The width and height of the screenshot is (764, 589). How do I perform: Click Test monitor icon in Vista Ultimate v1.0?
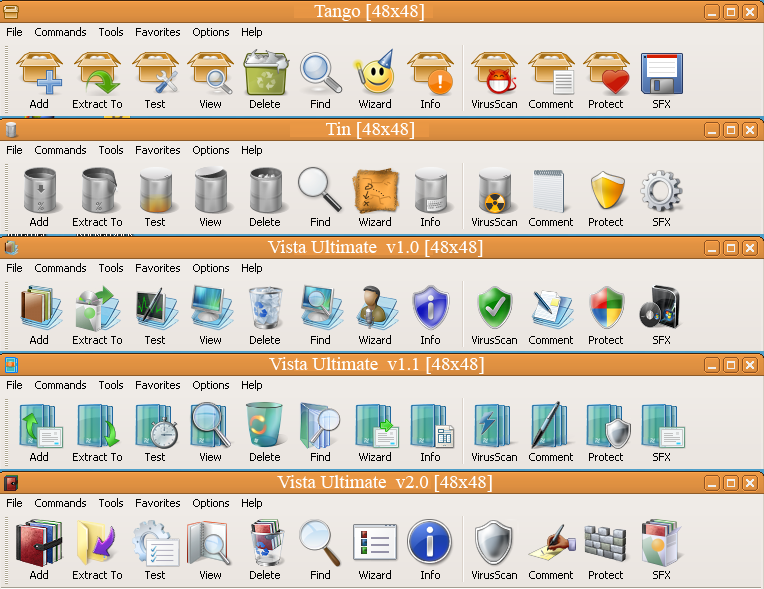[x=157, y=308]
